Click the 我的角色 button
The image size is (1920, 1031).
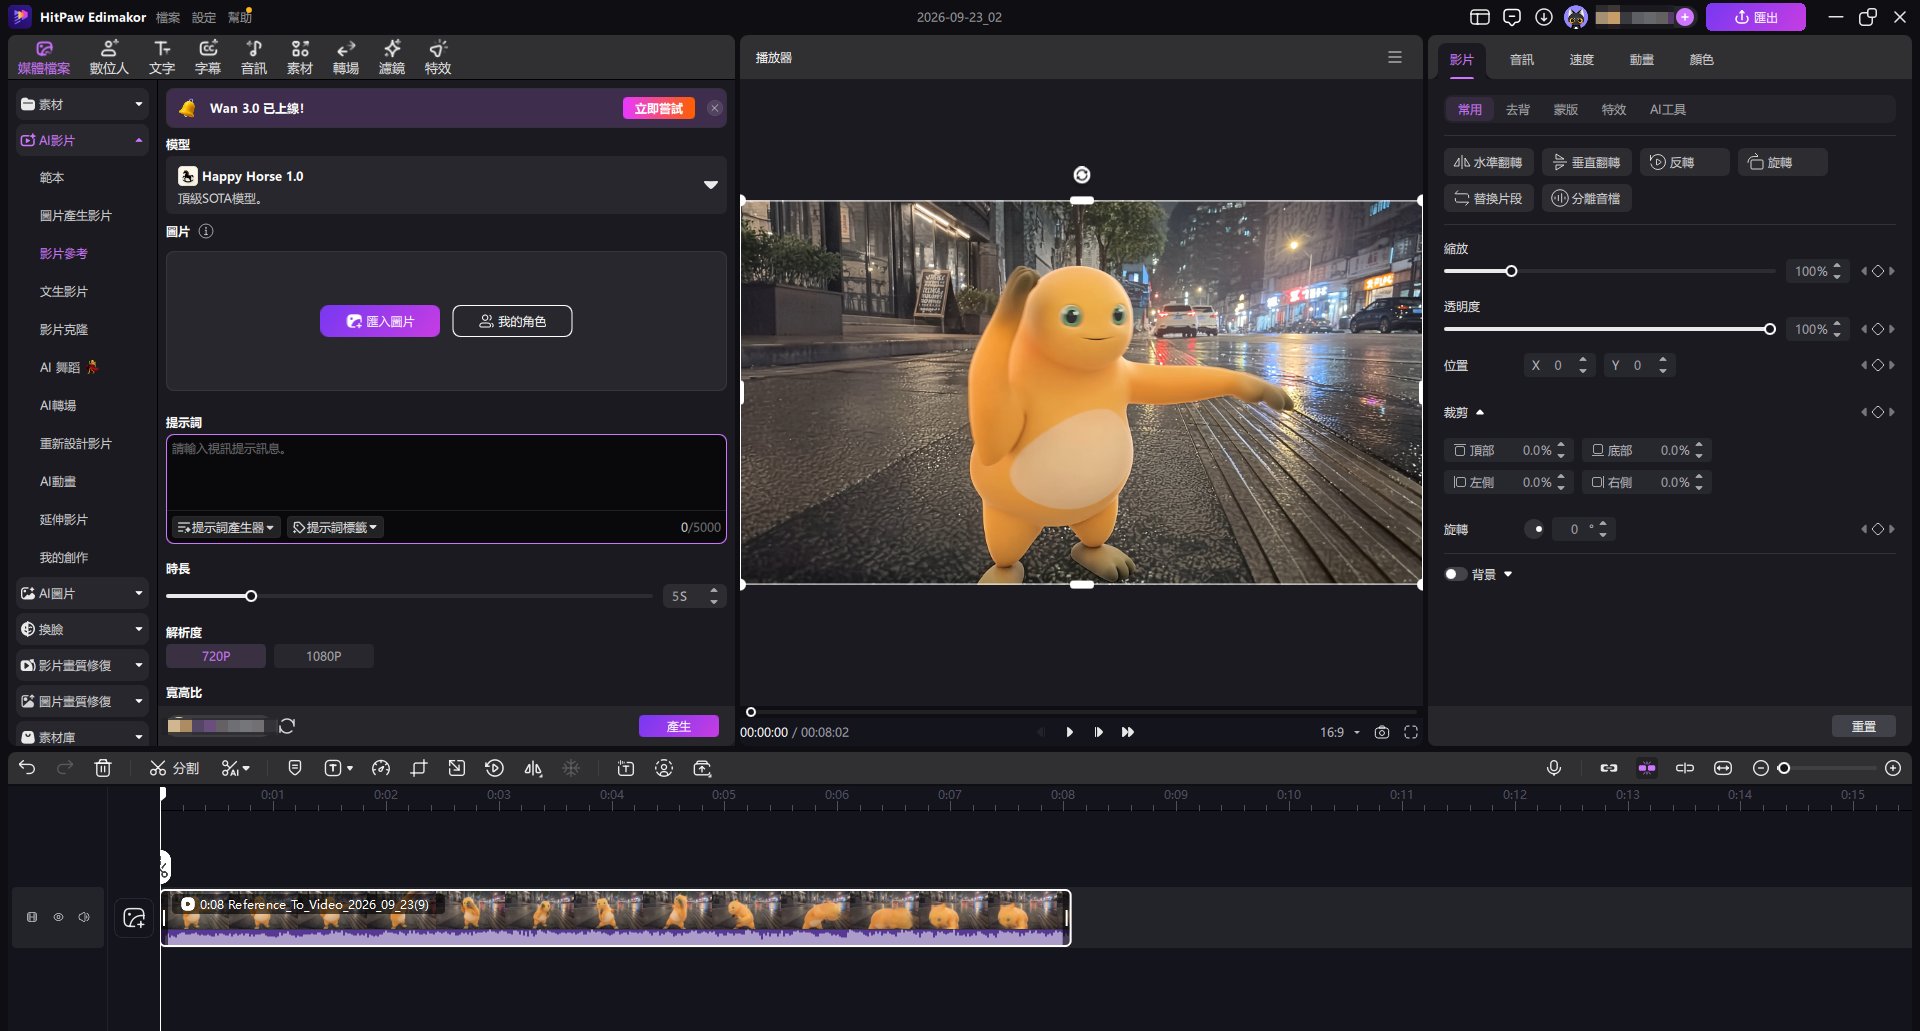click(x=512, y=321)
